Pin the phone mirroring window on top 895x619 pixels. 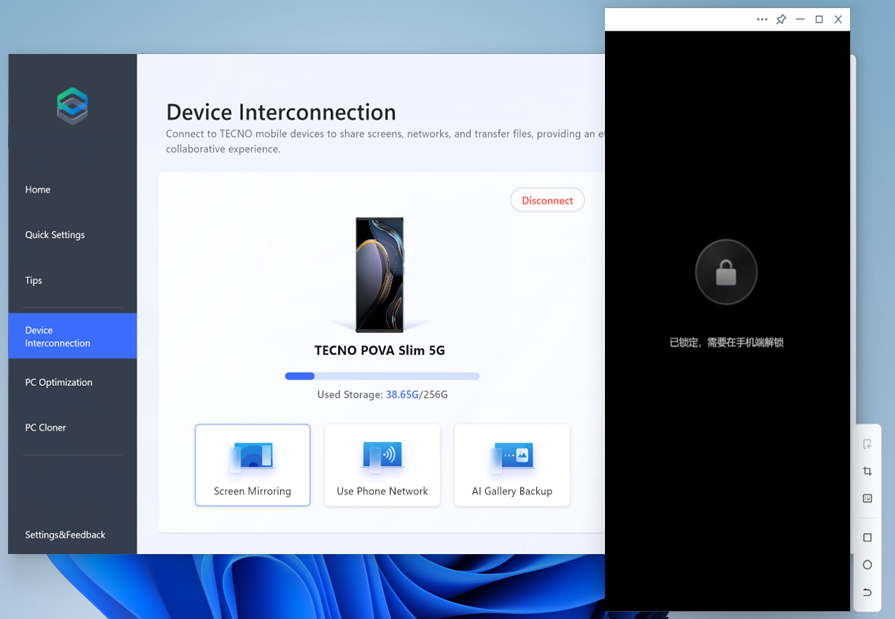(x=781, y=19)
